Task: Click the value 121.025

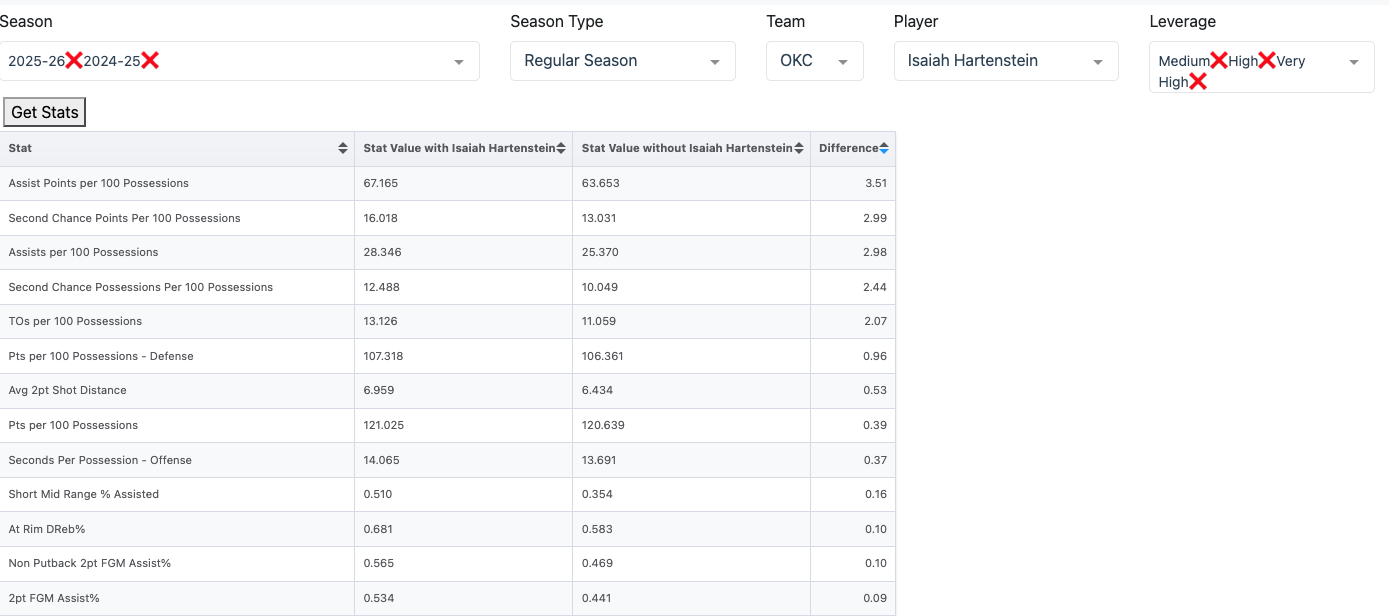Action: pyautogui.click(x=384, y=425)
